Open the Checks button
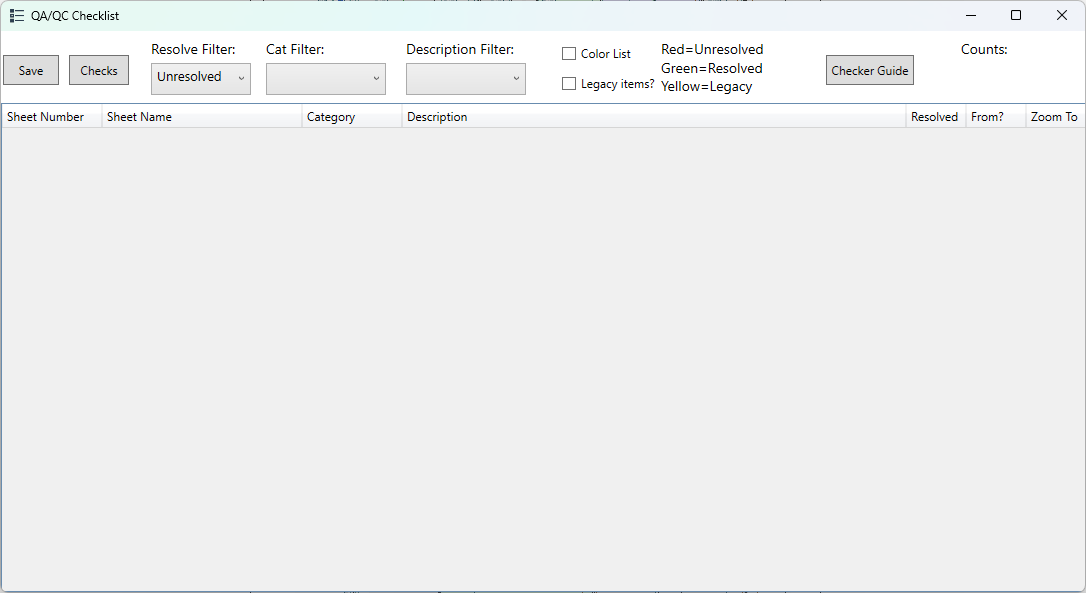The width and height of the screenshot is (1086, 593). pos(99,70)
